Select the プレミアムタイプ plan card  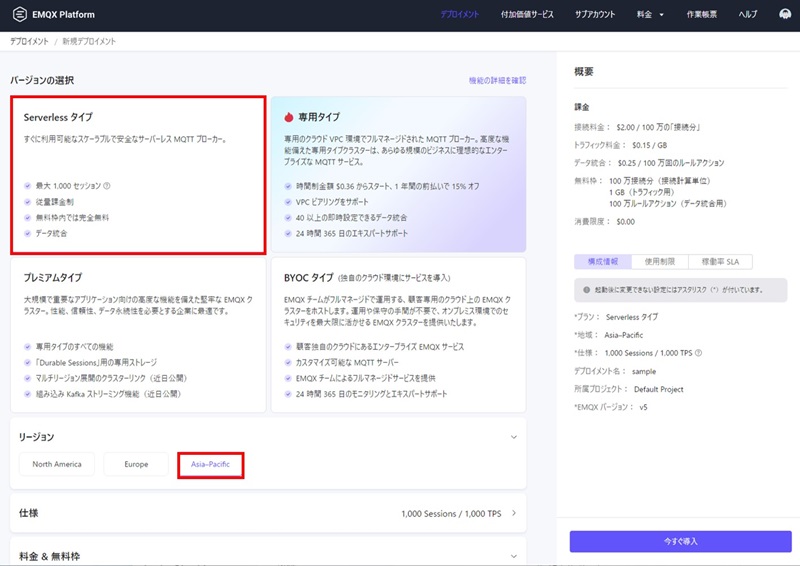coord(138,335)
